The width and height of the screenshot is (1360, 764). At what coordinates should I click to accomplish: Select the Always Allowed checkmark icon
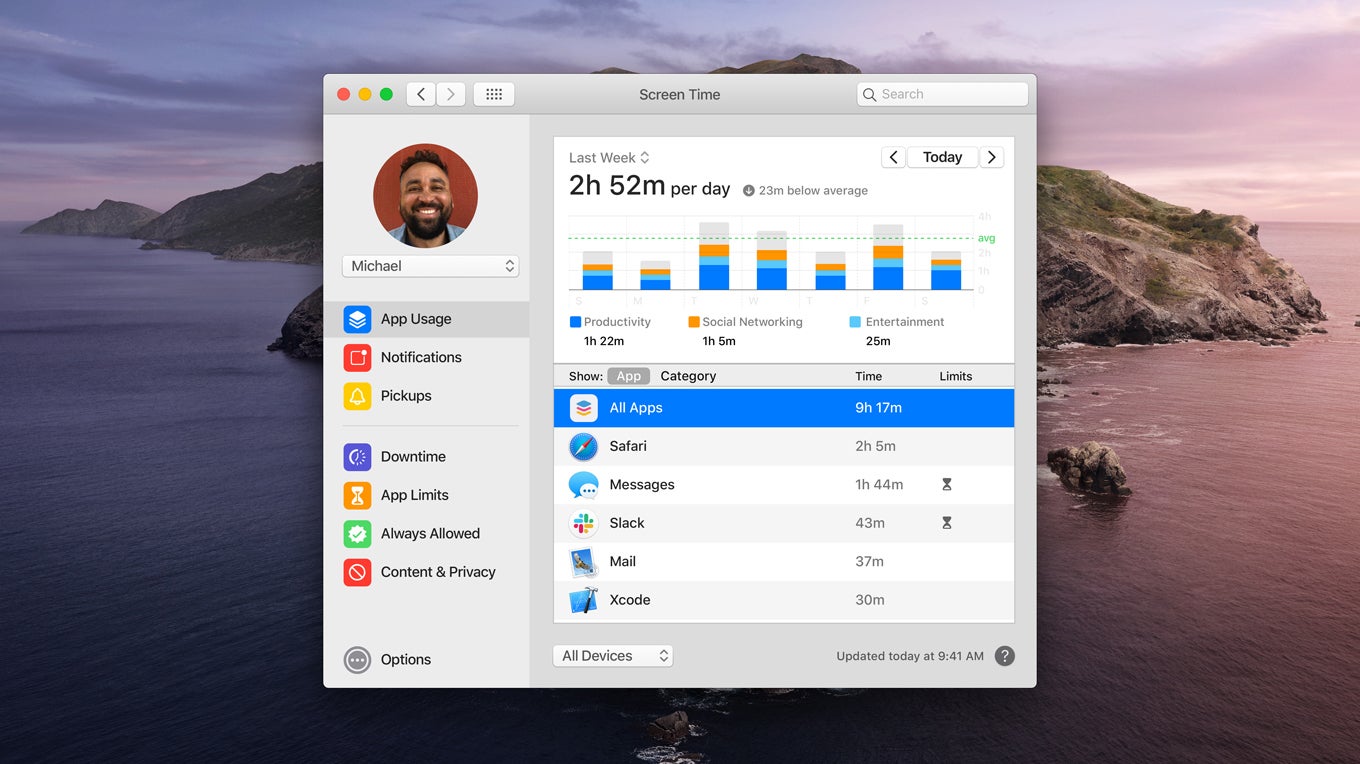(357, 534)
